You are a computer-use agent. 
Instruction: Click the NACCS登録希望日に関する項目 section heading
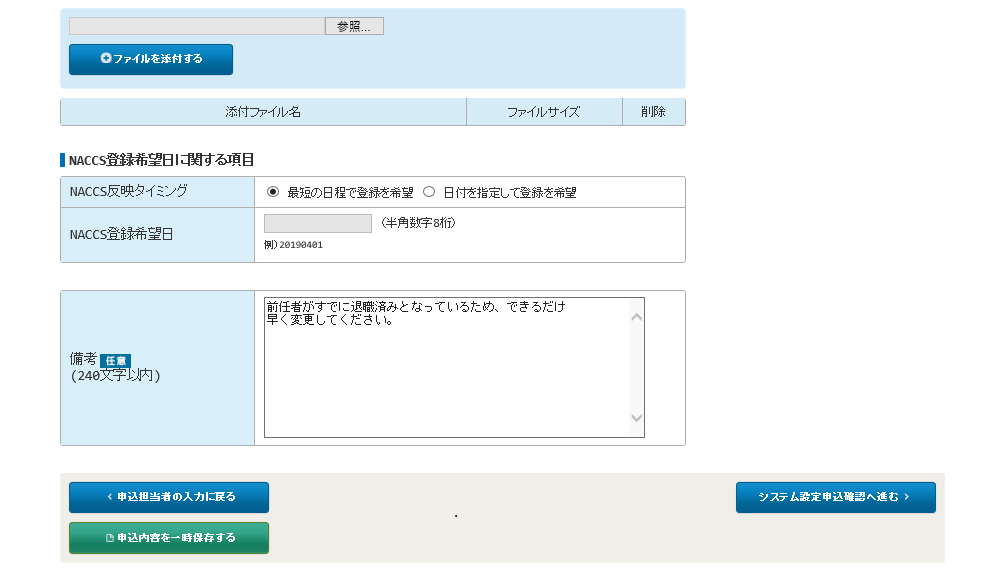161,160
